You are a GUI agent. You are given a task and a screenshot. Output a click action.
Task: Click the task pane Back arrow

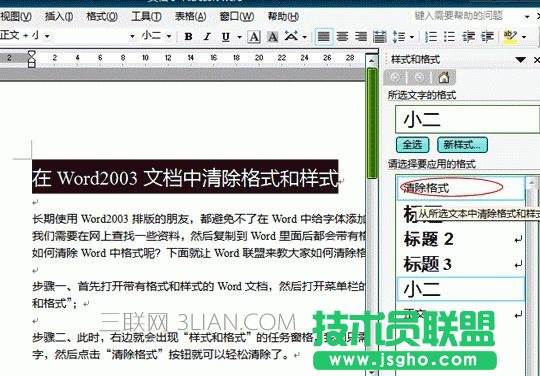pos(395,78)
